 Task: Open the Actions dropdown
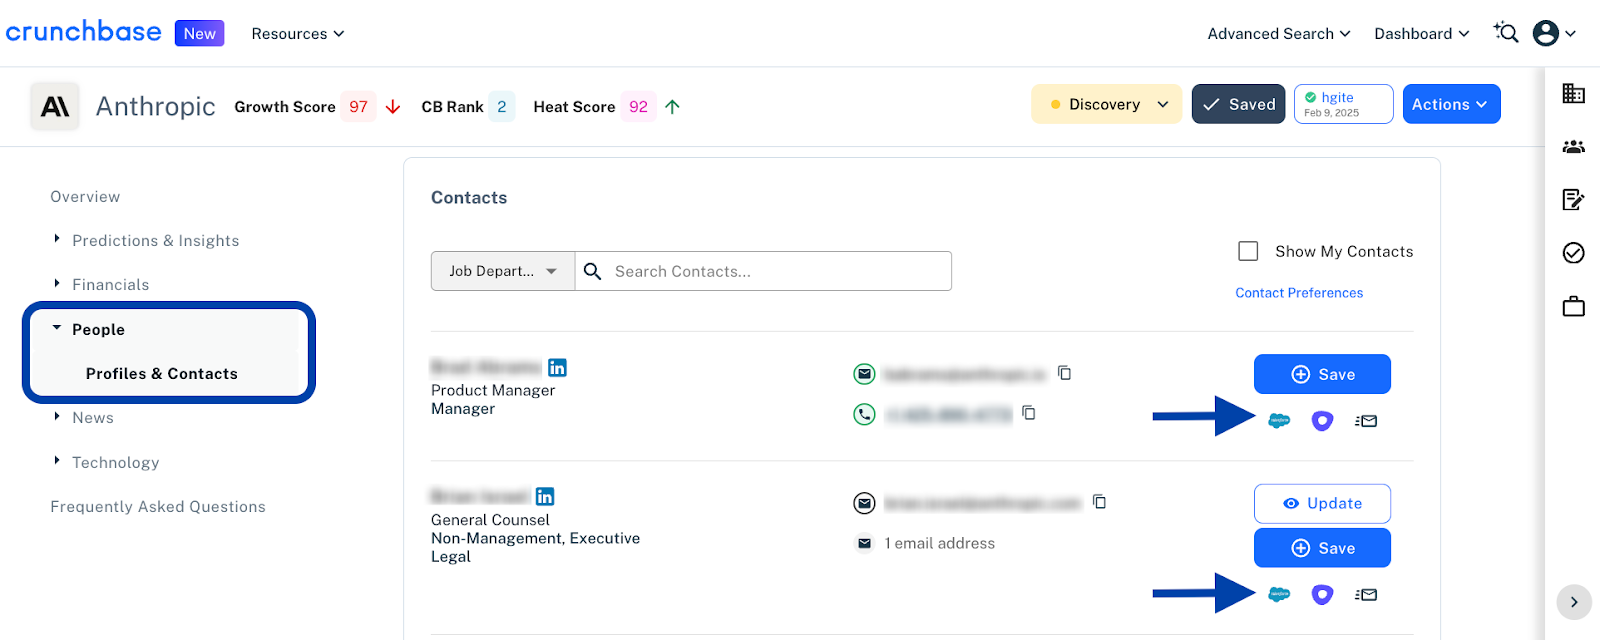1451,104
